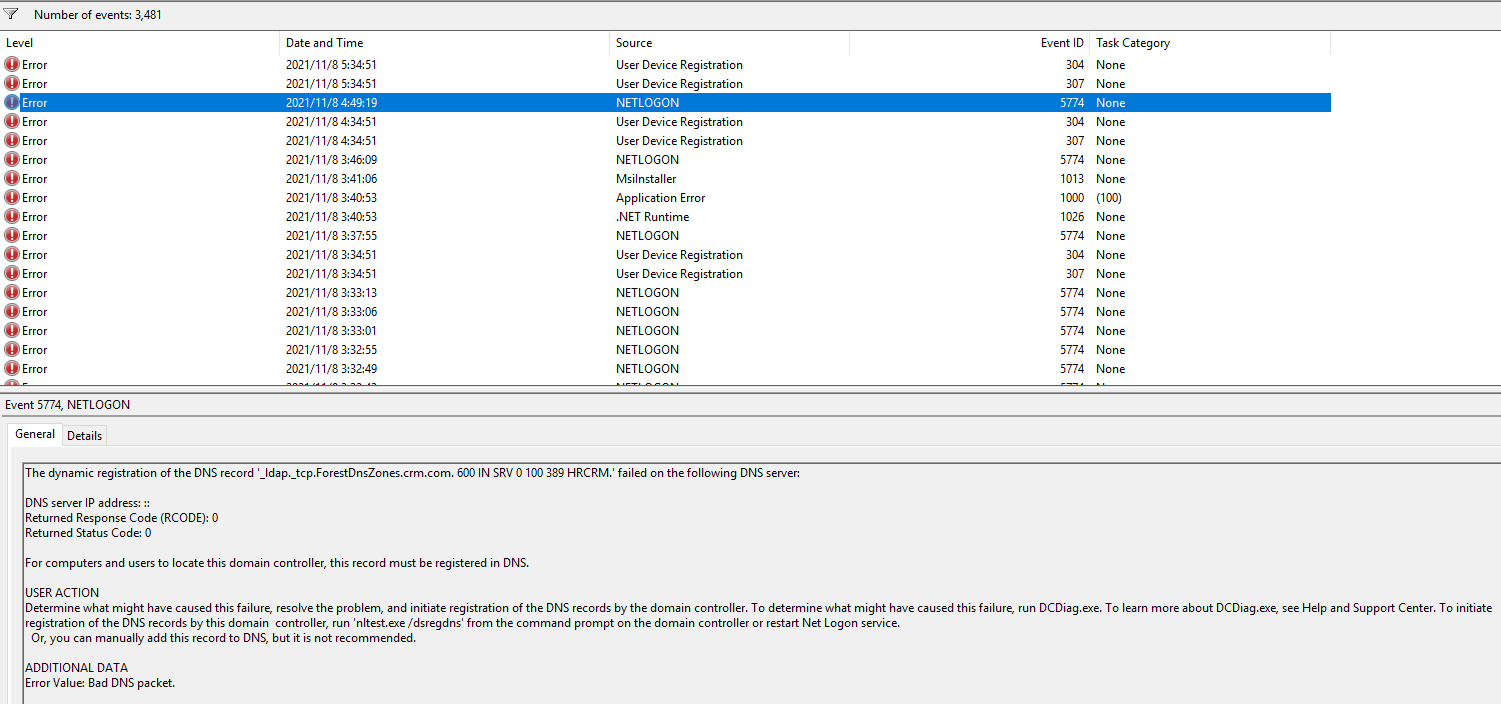Switch to the General tab
The image size is (1501, 704).
[35, 434]
